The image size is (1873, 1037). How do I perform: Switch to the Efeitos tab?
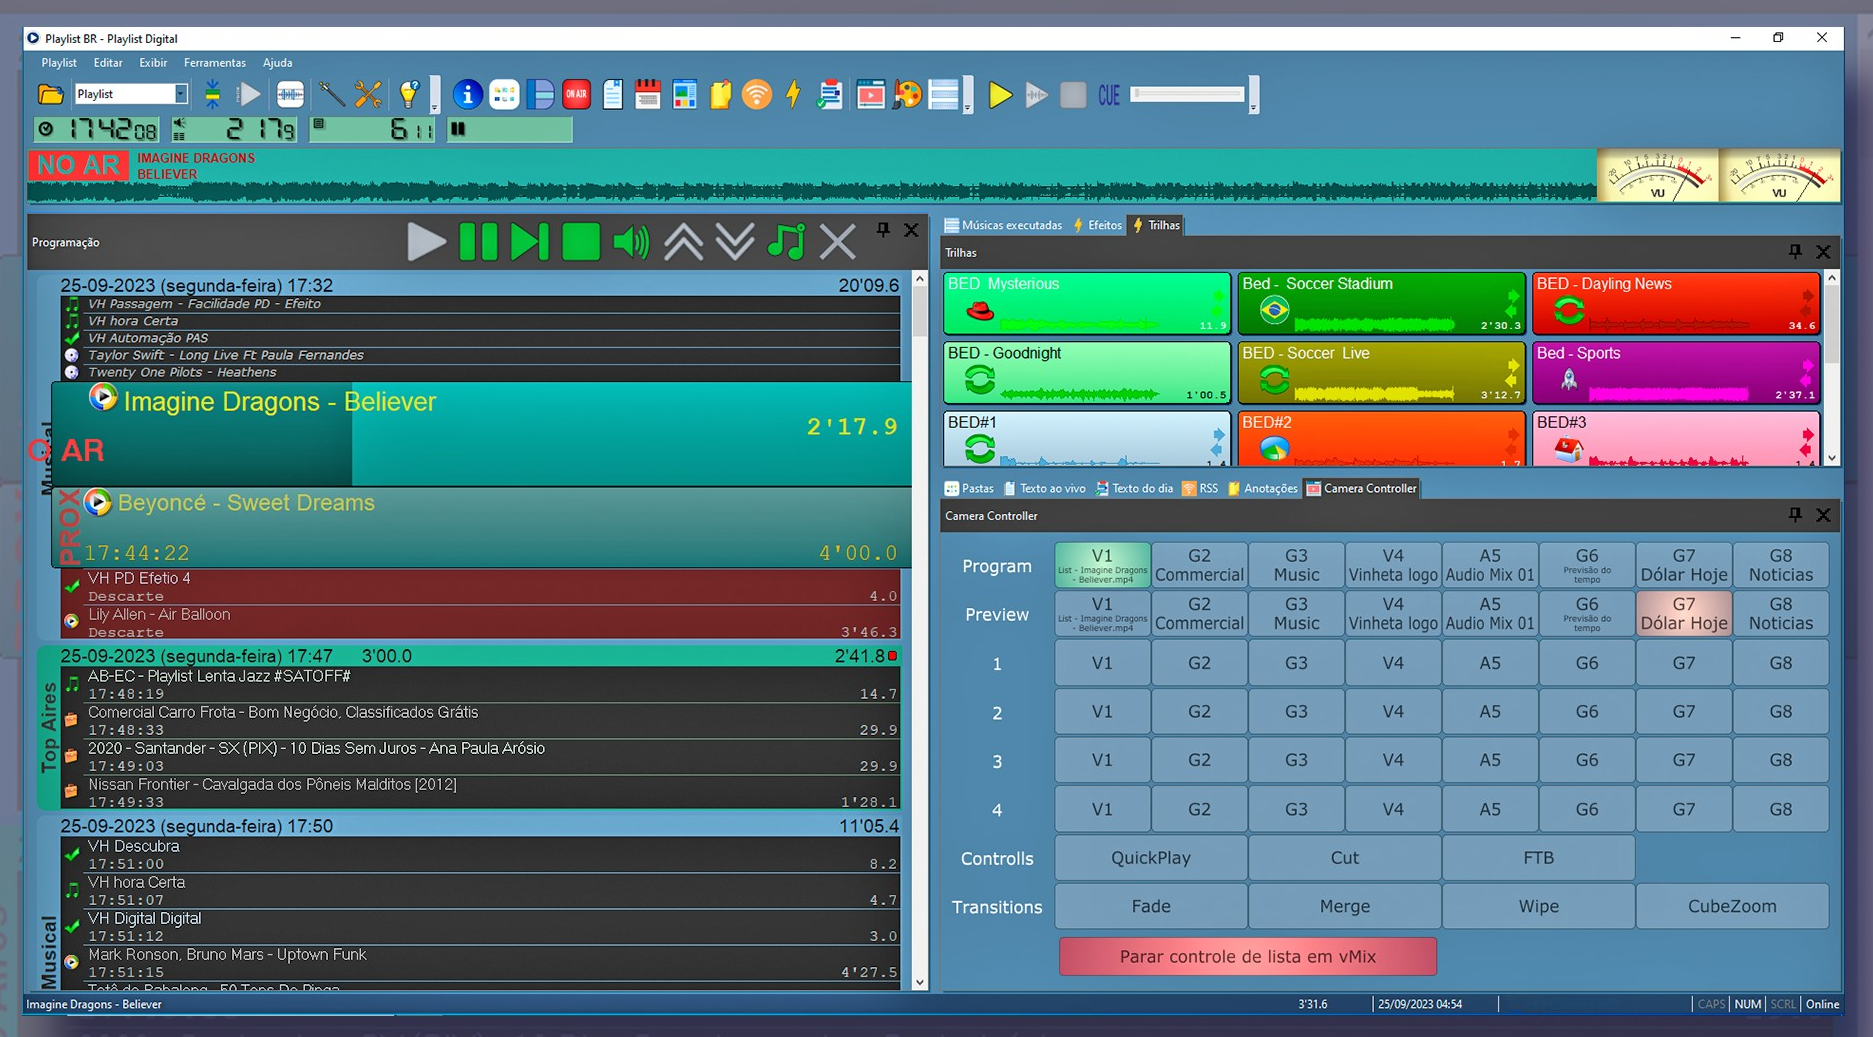click(1098, 225)
